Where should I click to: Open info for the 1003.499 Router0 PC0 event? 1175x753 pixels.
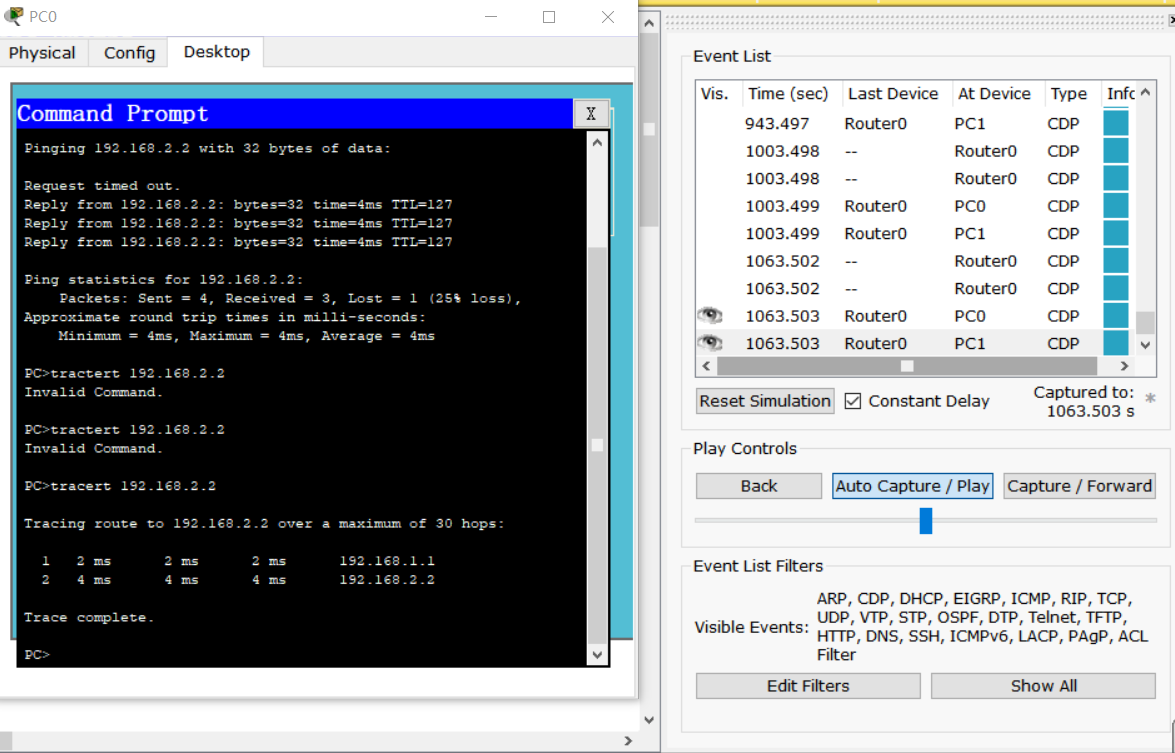(1115, 206)
